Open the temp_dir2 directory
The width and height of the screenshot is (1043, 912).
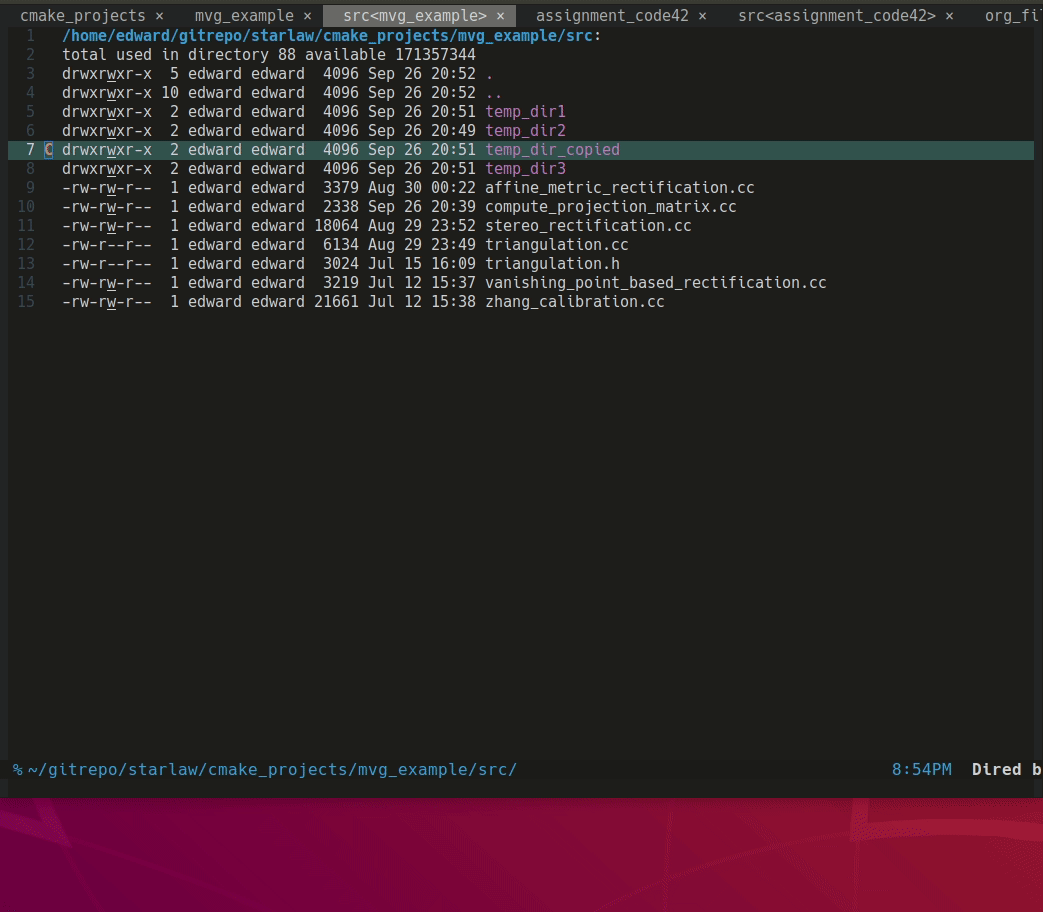click(x=525, y=130)
